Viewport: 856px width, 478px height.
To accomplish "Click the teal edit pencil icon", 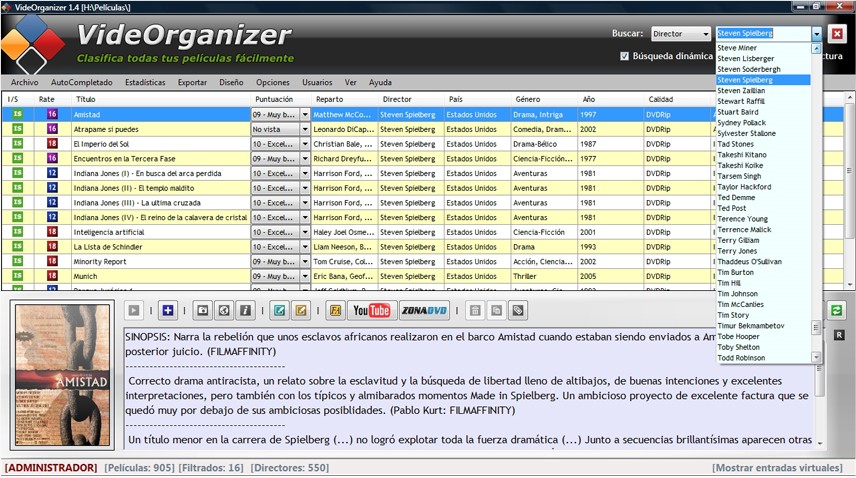I will coord(280,310).
